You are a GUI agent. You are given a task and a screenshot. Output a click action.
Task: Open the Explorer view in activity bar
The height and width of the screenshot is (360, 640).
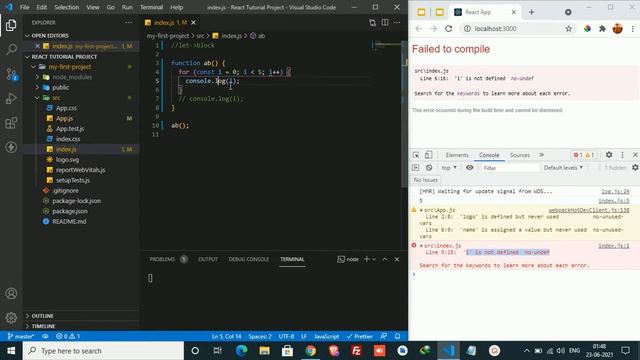(11, 25)
